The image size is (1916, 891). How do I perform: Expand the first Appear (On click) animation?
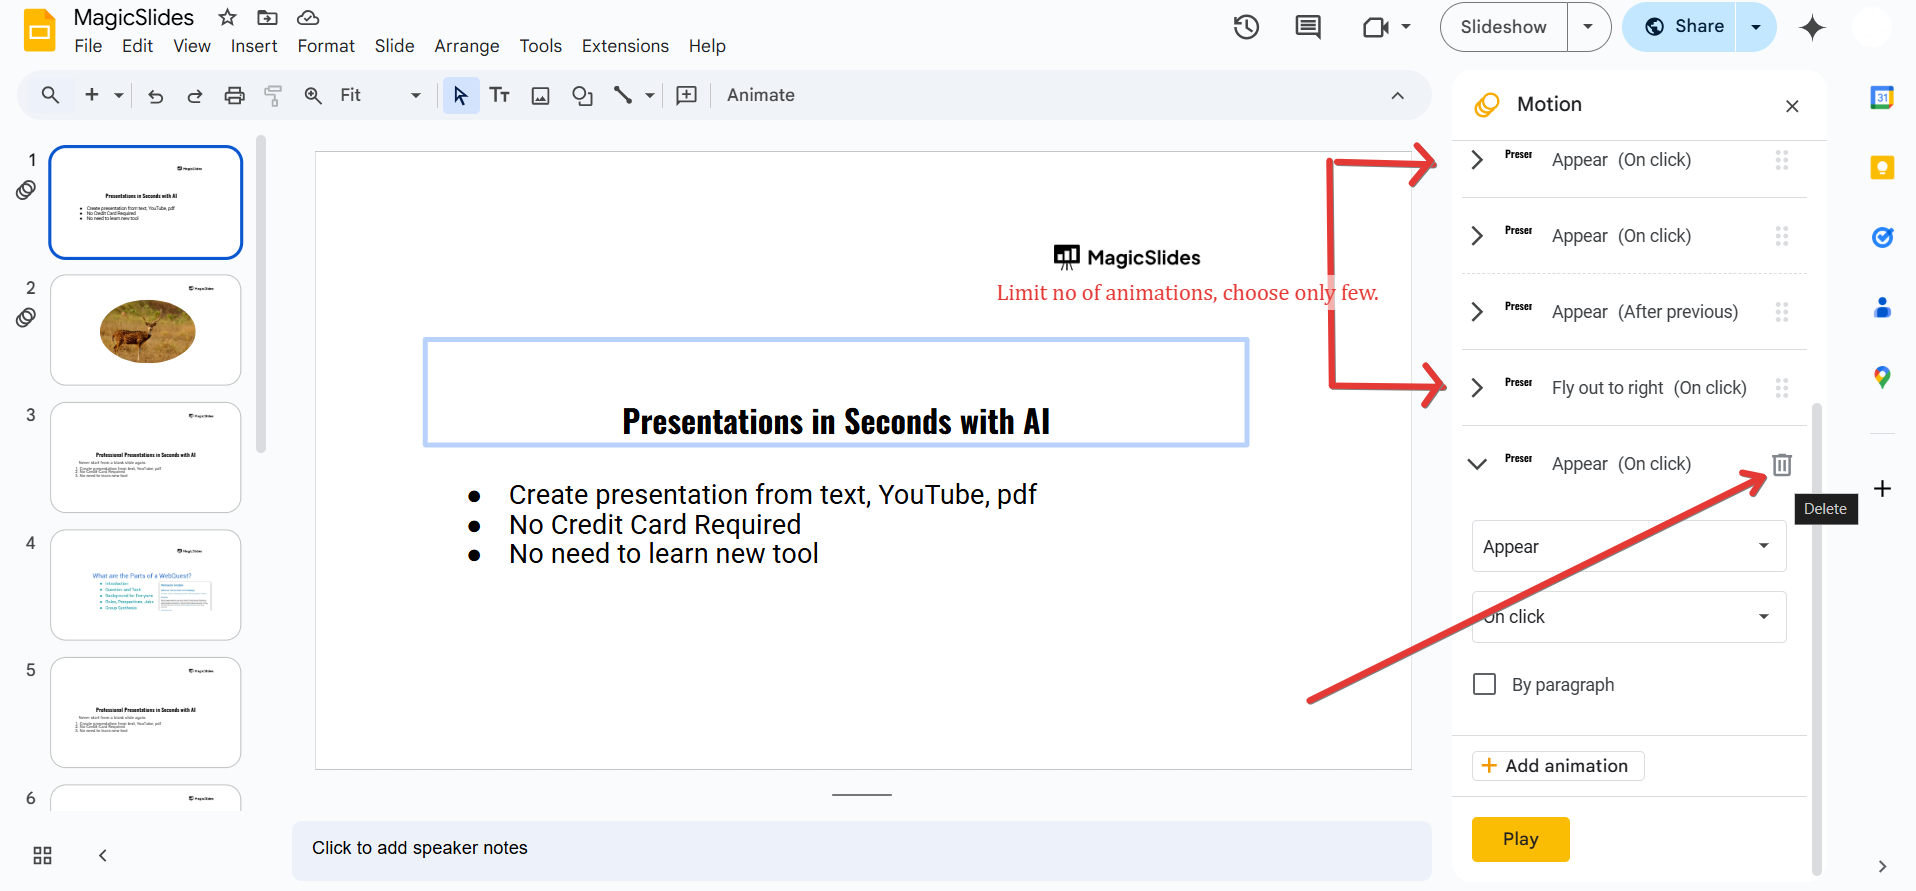coord(1477,160)
